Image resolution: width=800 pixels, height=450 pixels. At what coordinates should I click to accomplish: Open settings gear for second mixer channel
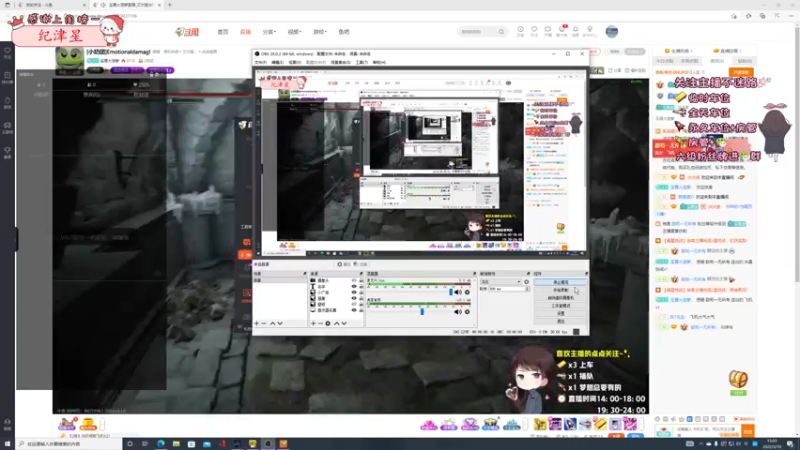(467, 312)
